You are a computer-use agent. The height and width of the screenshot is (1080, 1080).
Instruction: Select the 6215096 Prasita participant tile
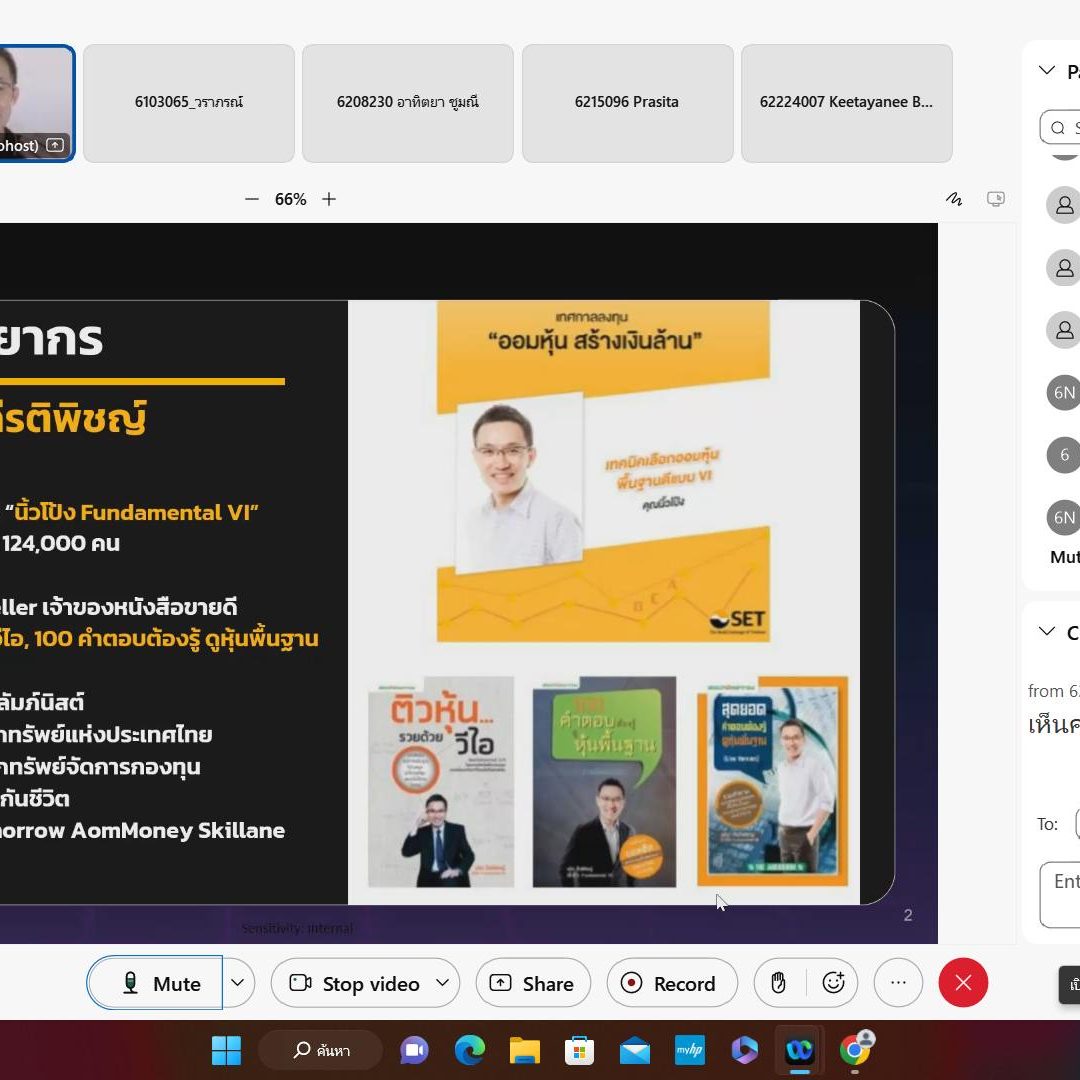point(627,103)
